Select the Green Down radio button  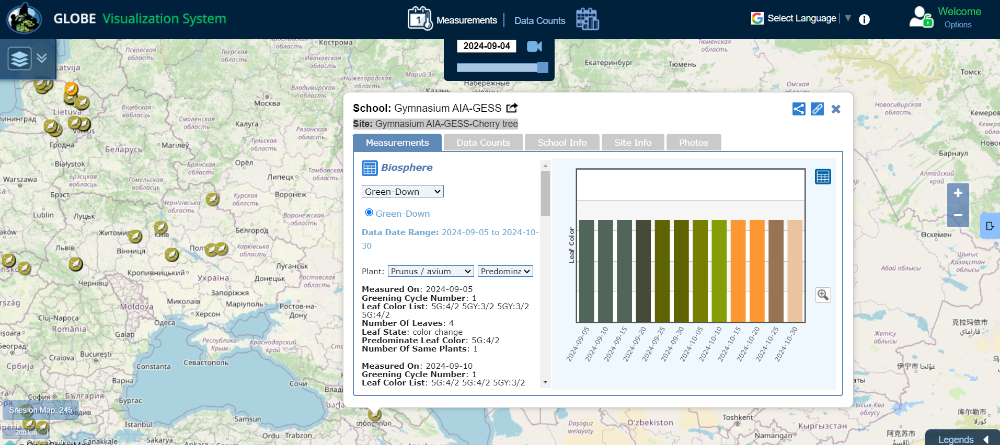pos(369,212)
